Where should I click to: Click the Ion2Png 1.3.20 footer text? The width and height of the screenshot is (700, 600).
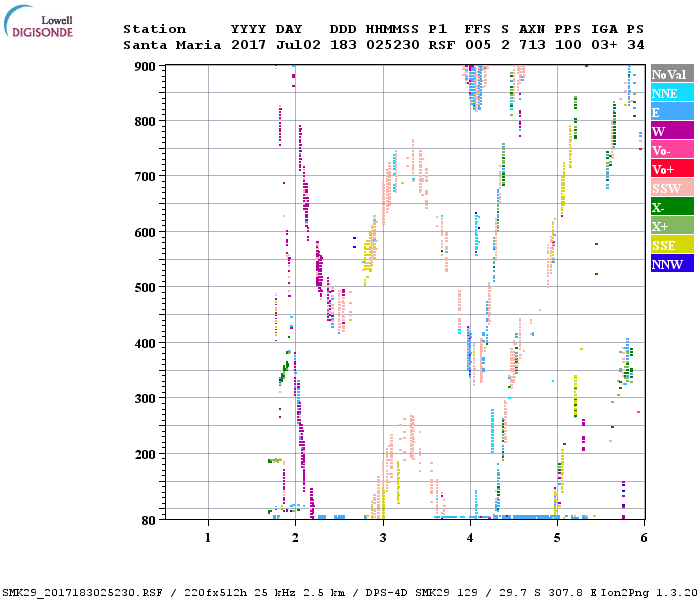tap(649, 593)
